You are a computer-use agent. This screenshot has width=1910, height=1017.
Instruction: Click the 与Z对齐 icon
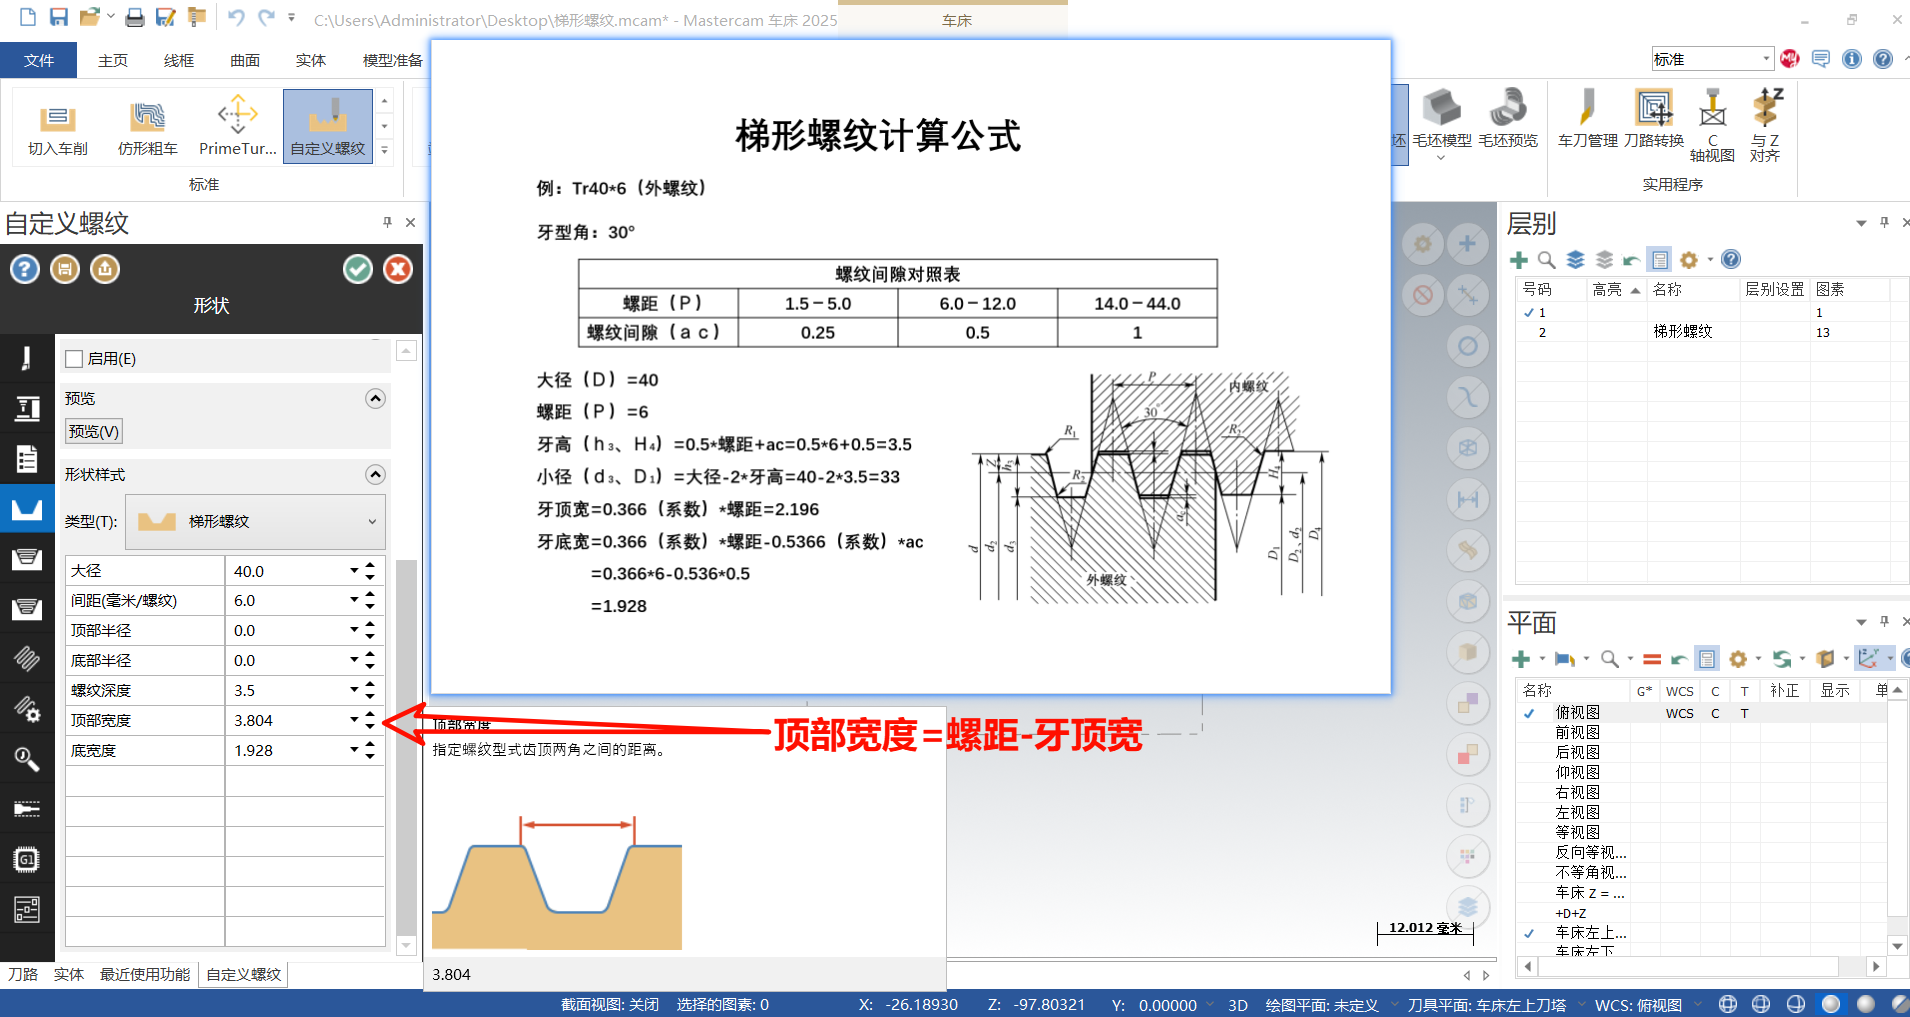tap(1766, 125)
